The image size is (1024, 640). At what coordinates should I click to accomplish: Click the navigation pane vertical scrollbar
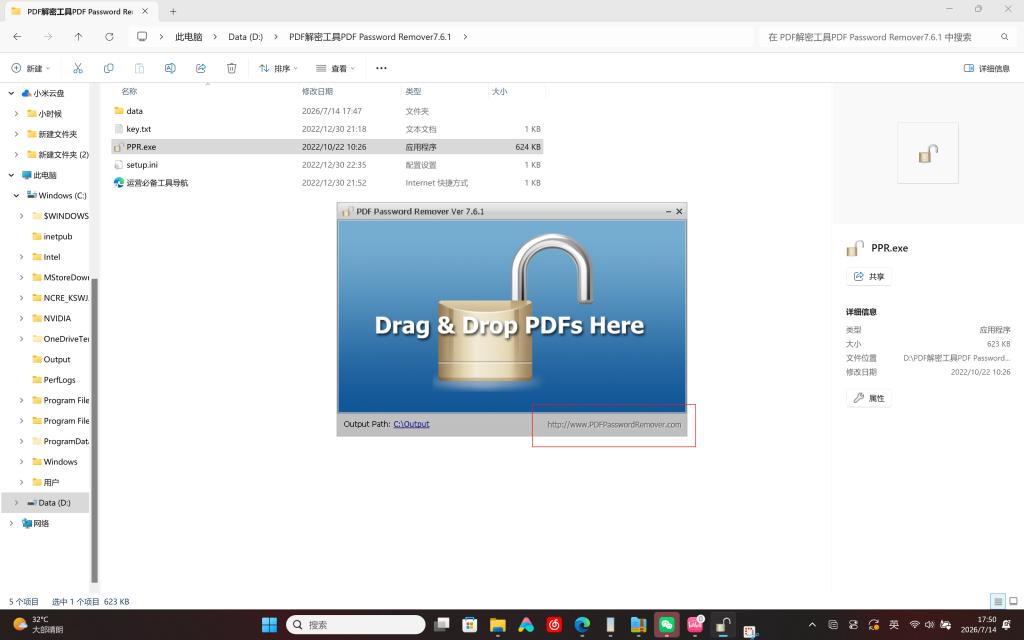(94, 430)
